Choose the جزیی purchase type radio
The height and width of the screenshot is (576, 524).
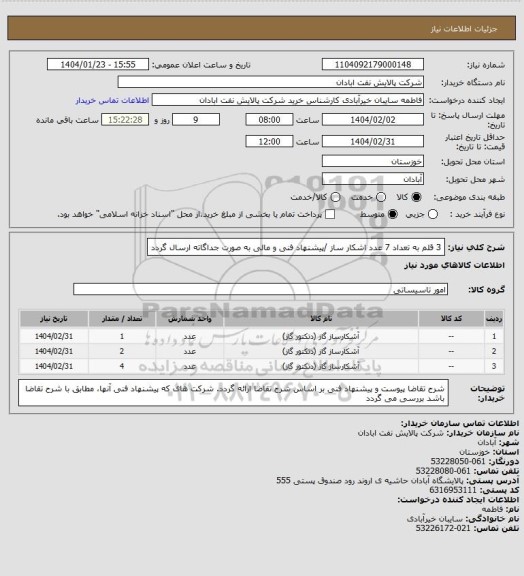click(433, 214)
